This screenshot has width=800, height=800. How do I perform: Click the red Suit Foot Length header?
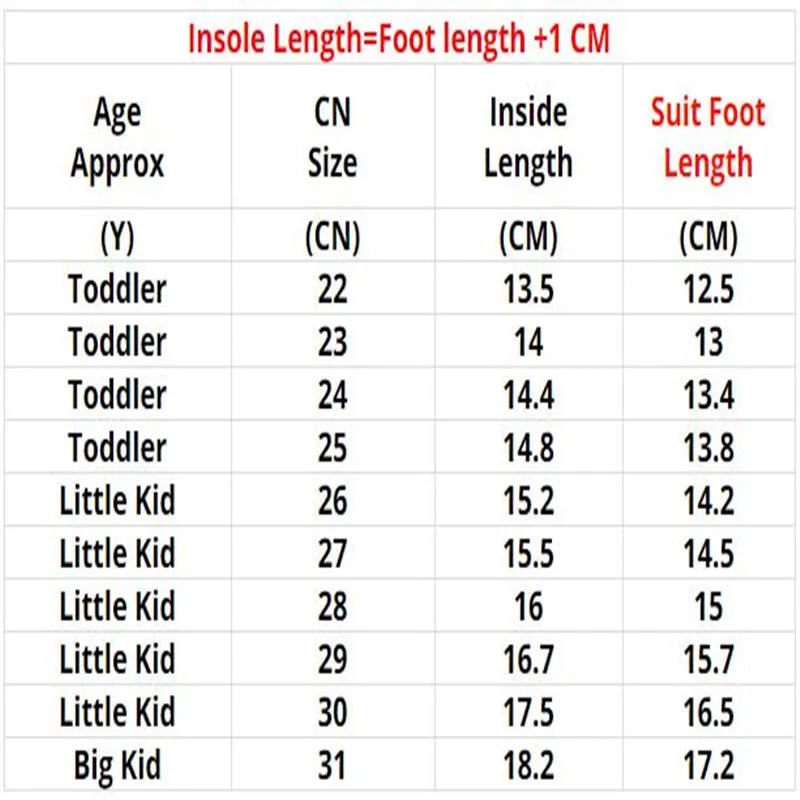[x=708, y=138]
